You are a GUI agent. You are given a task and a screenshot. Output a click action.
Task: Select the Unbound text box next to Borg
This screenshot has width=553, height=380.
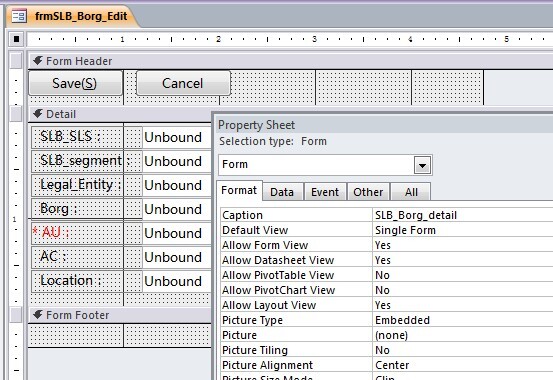[177, 209]
